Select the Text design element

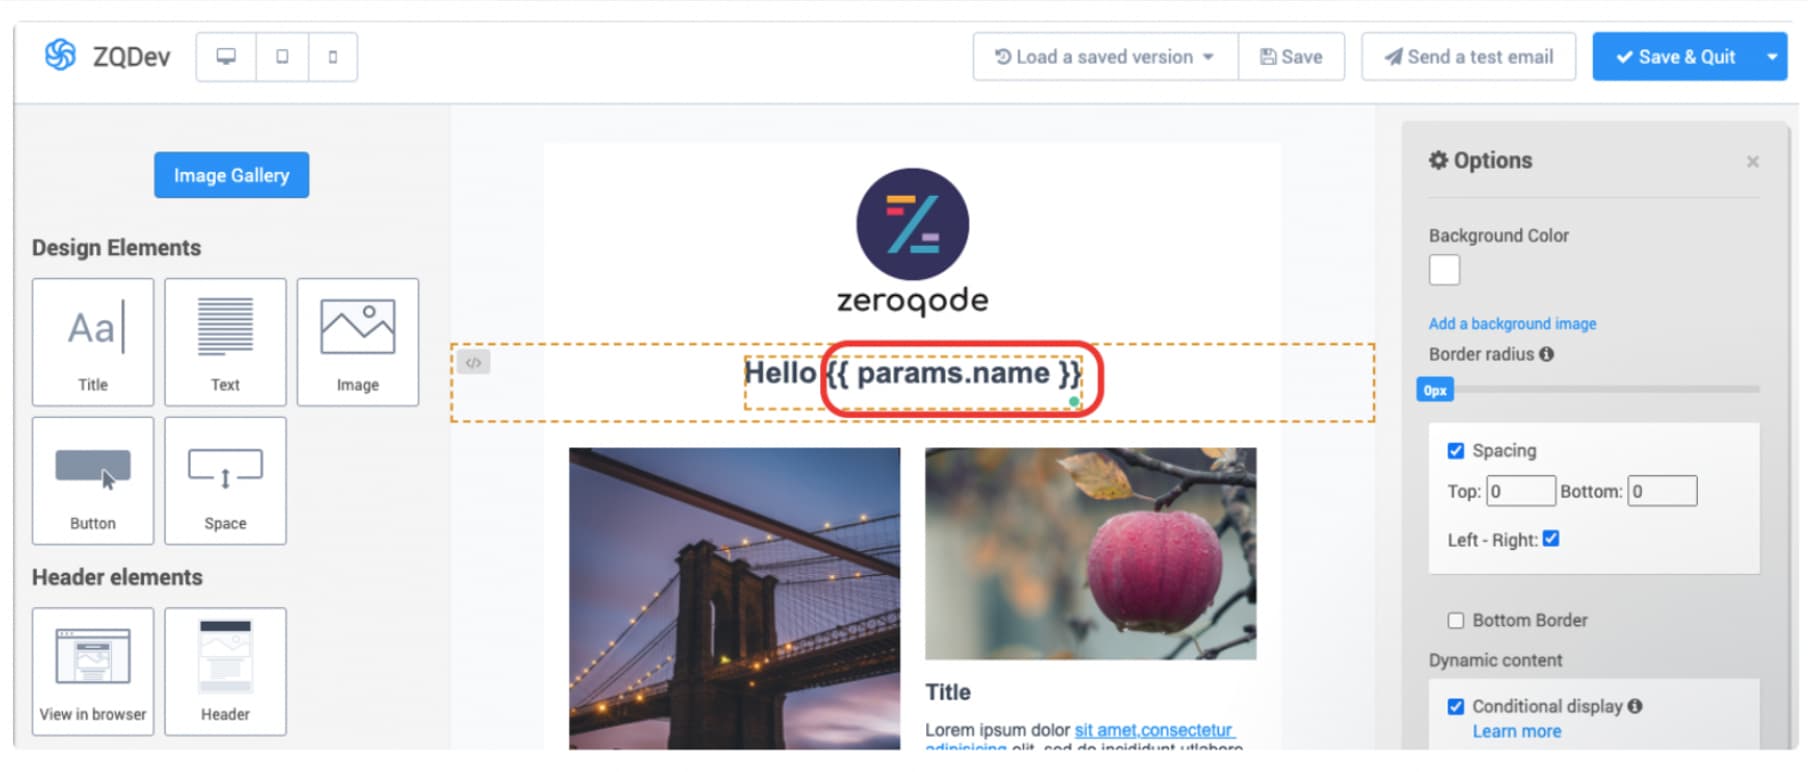(225, 342)
